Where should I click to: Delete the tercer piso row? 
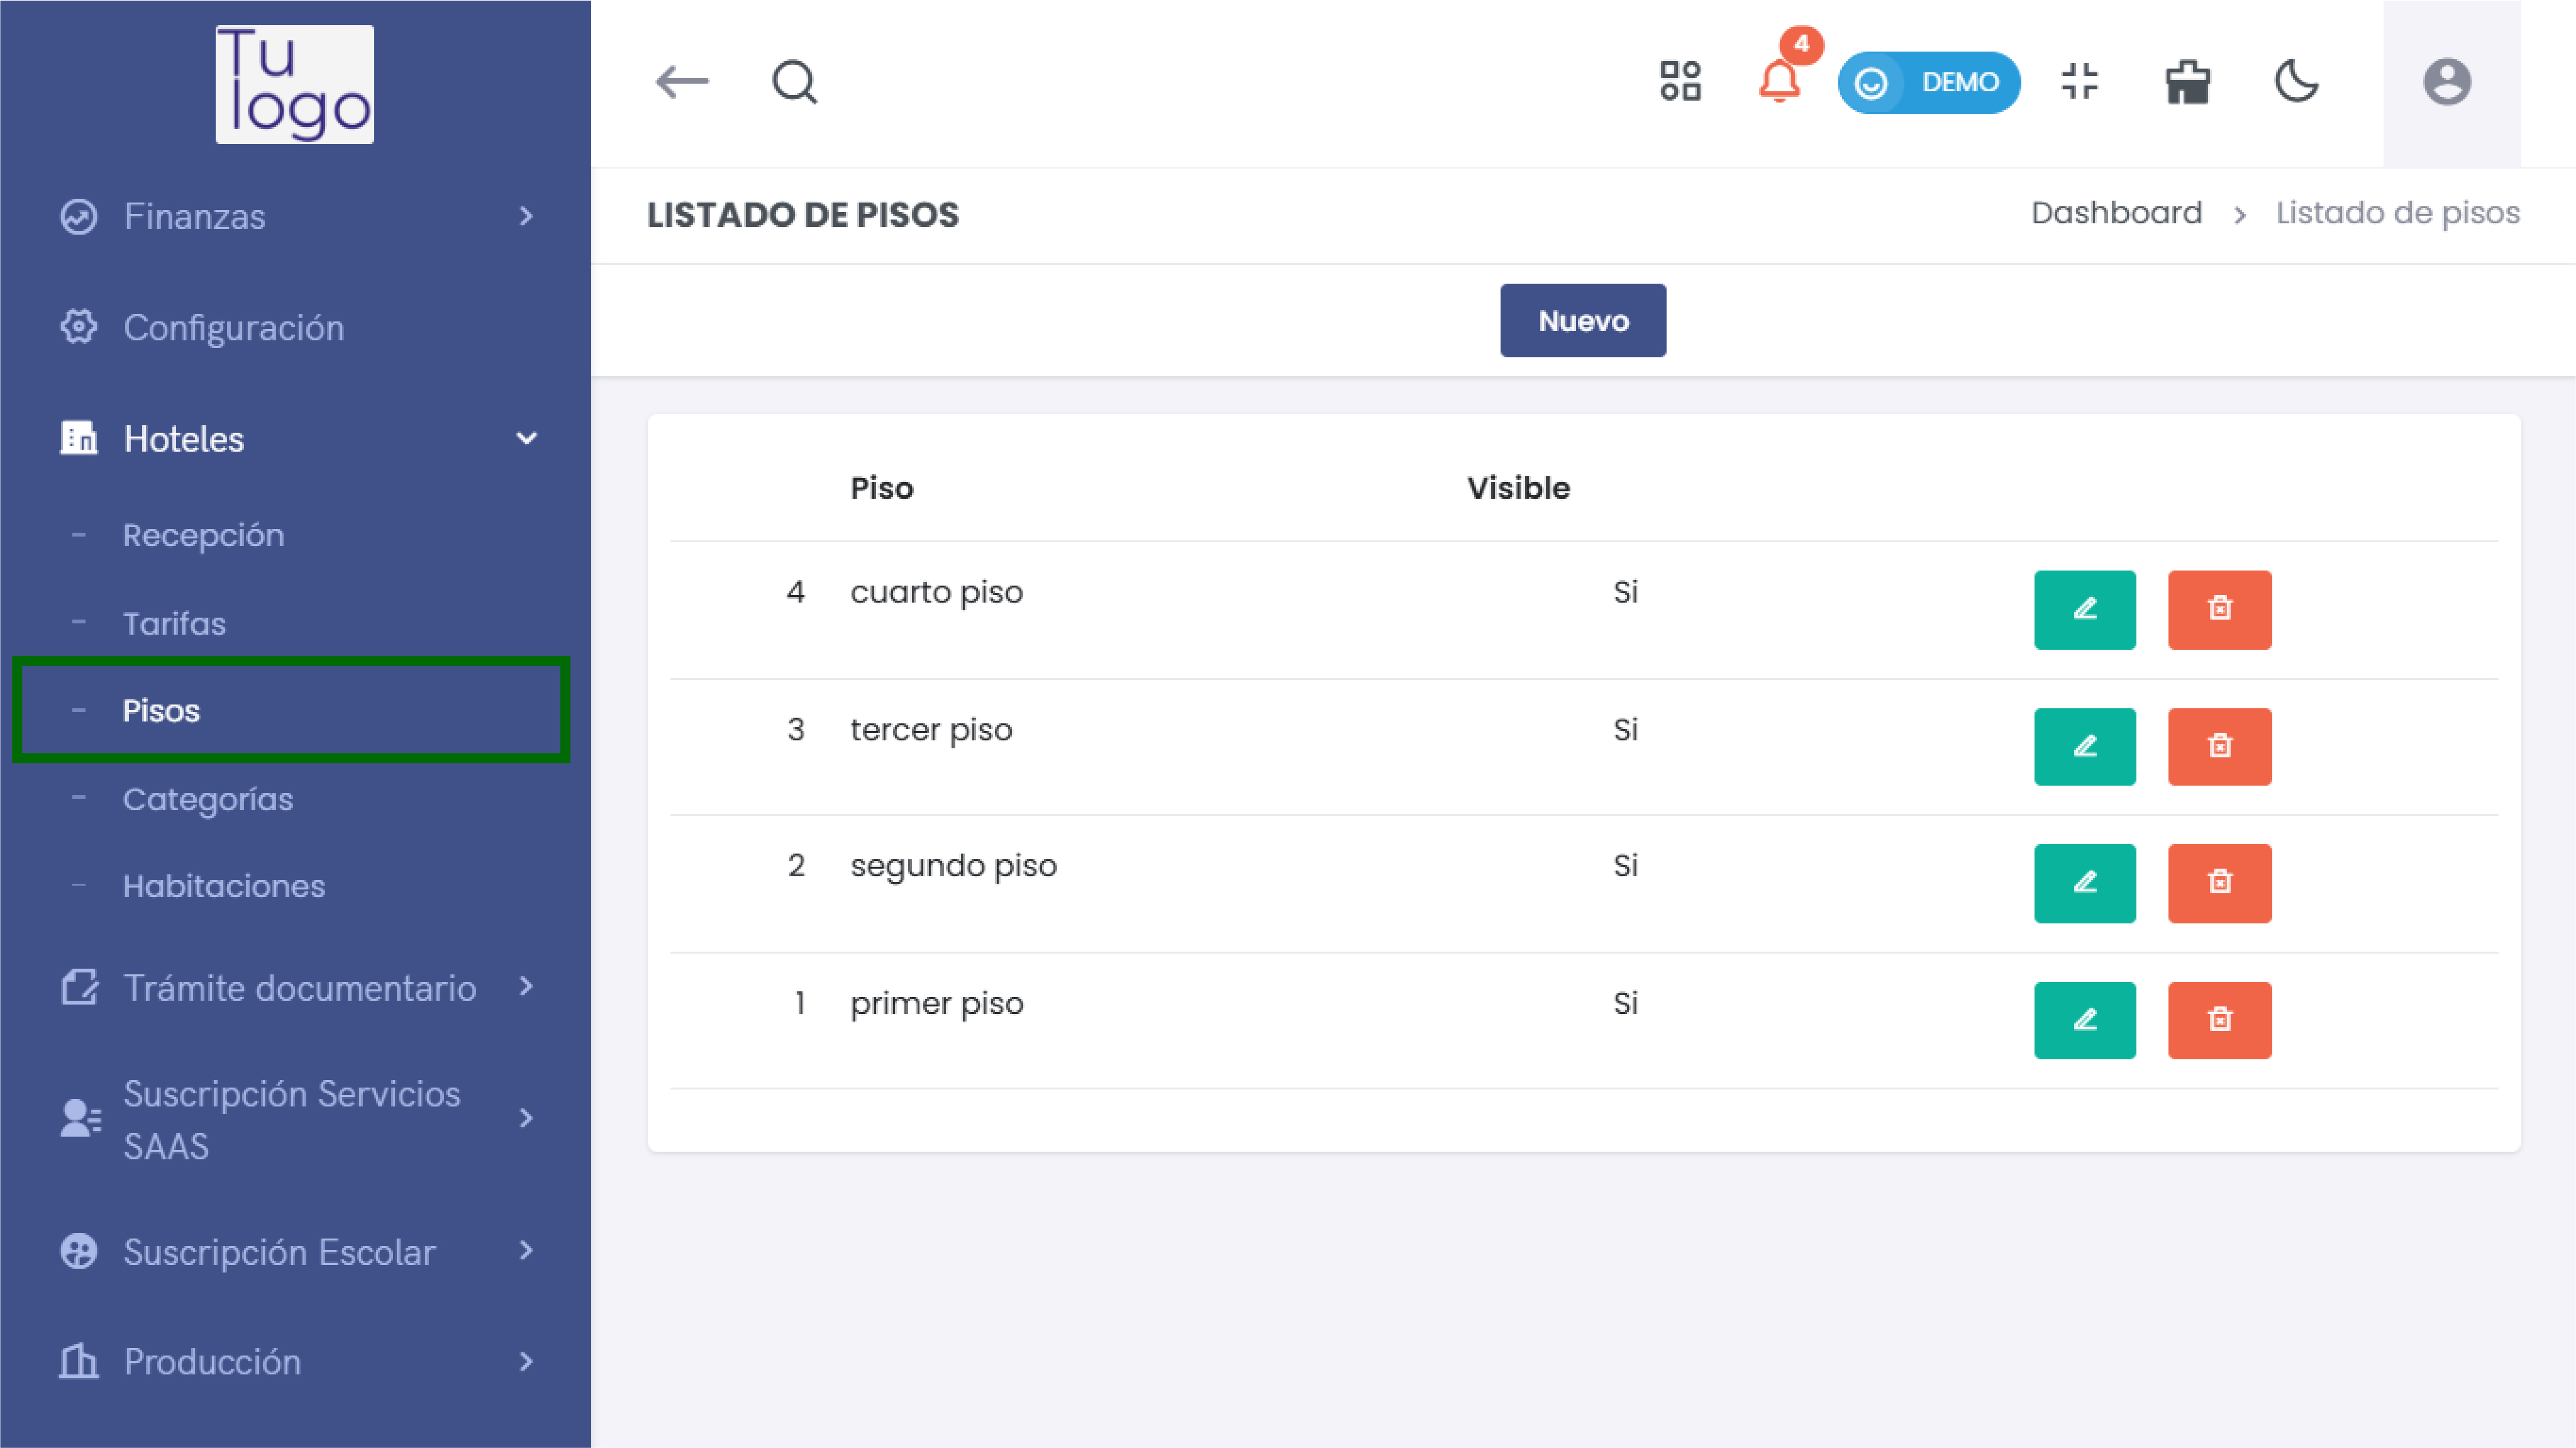click(2219, 747)
